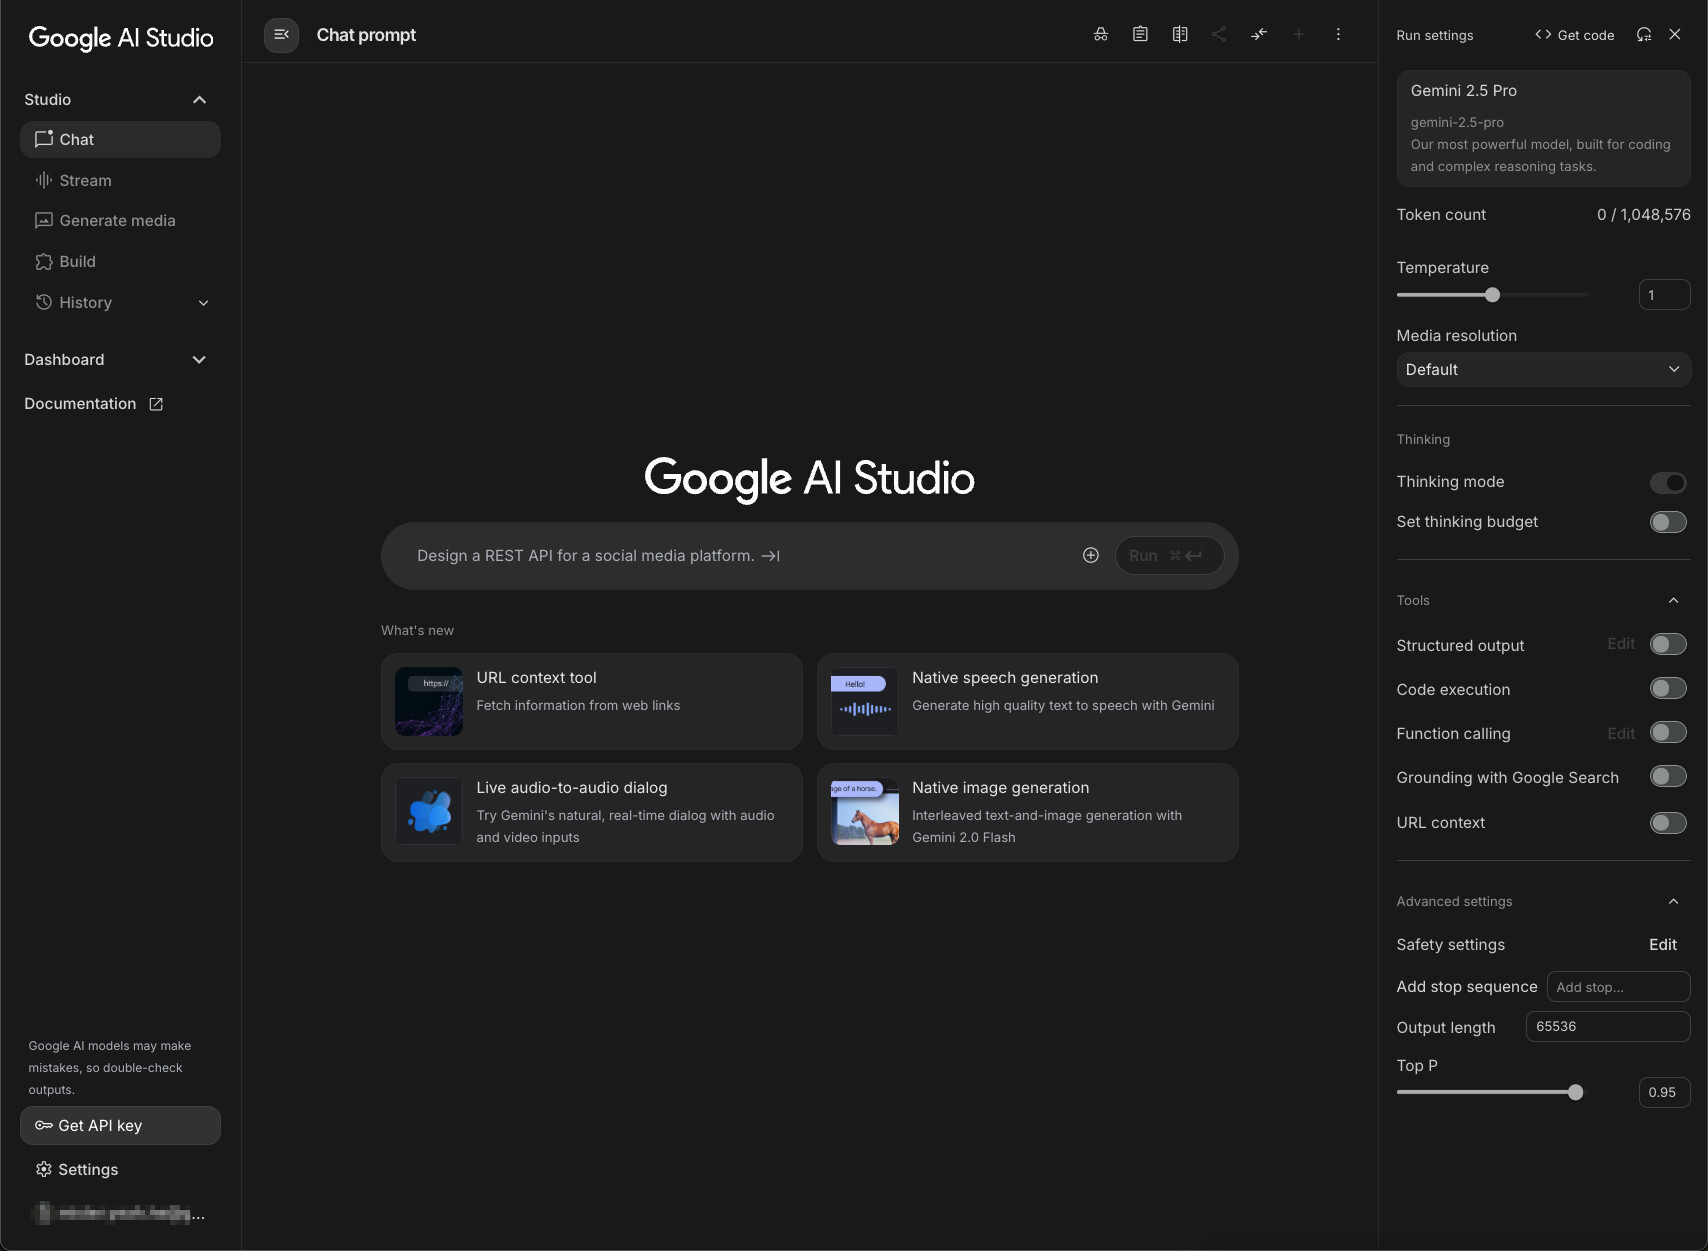Open Generate media in sidebar
Viewport: 1708px width, 1251px height.
pyautogui.click(x=120, y=220)
